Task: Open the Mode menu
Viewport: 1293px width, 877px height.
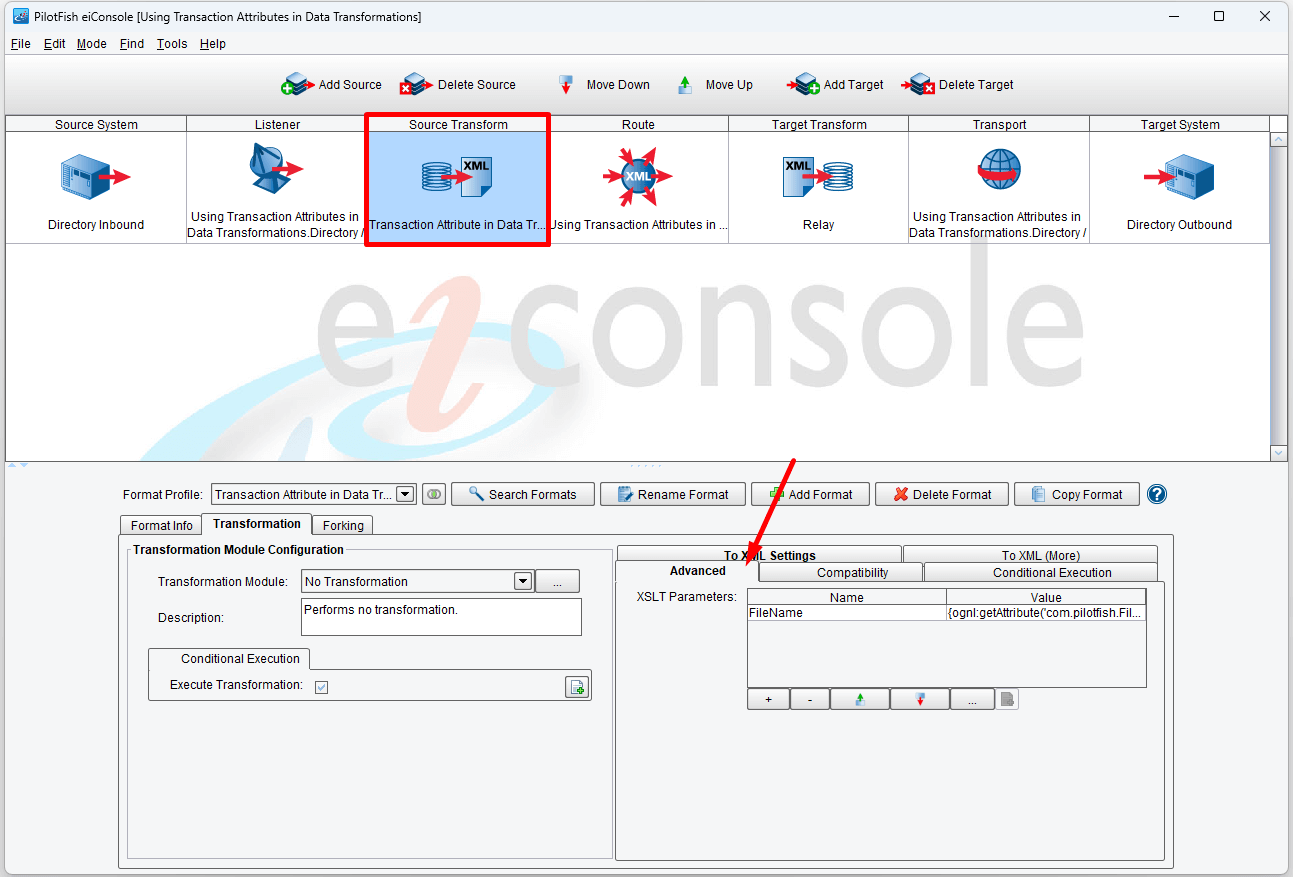Action: click(x=92, y=44)
